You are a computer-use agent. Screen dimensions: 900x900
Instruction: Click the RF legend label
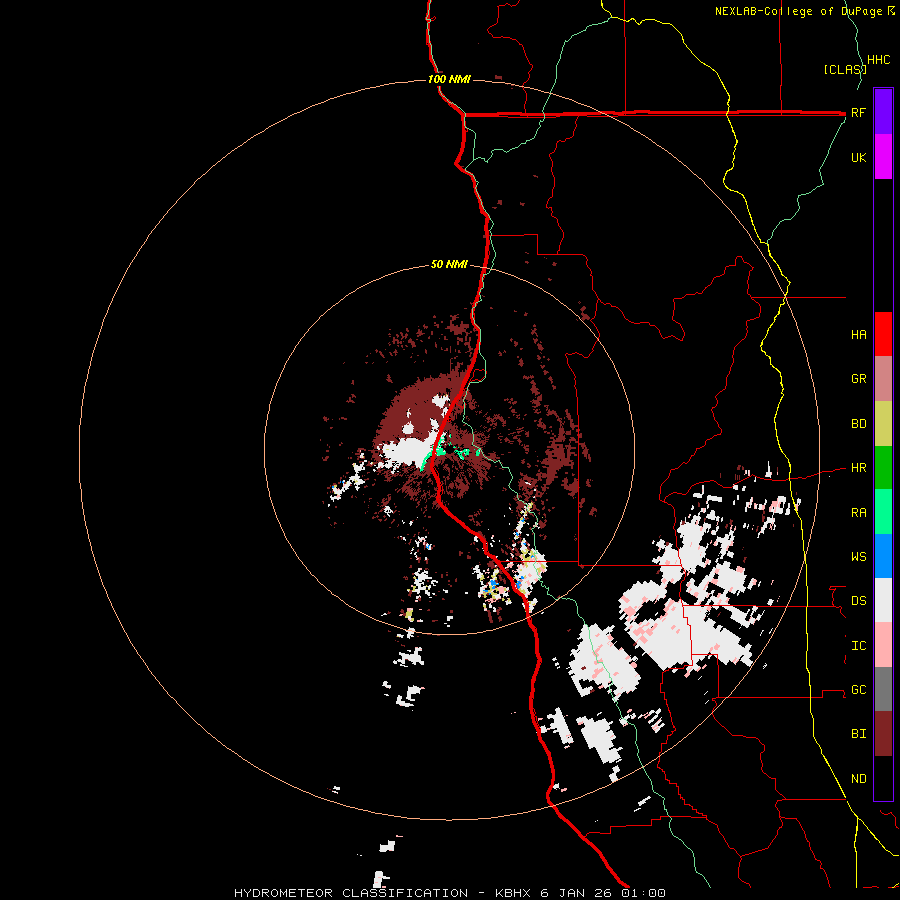[858, 112]
